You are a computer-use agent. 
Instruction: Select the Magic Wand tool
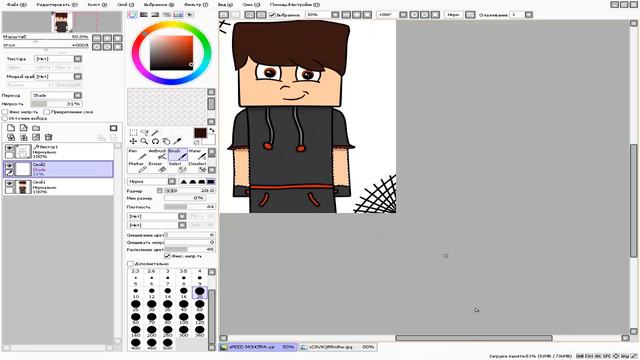155,133
